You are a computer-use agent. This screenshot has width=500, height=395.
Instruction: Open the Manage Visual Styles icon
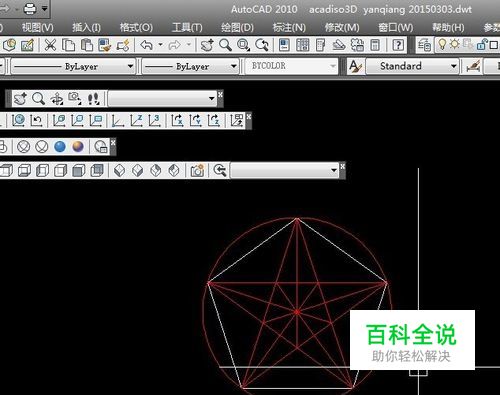click(101, 147)
